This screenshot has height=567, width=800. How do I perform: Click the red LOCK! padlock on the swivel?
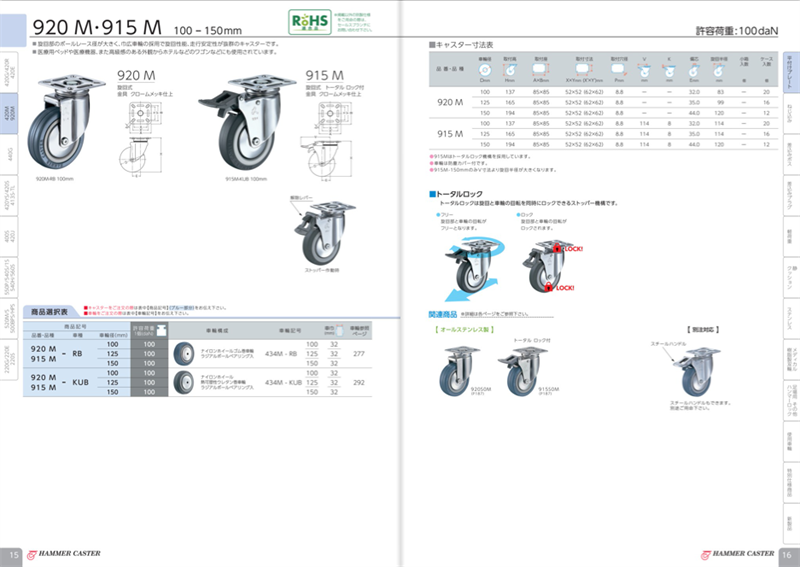pyautogui.click(x=557, y=249)
